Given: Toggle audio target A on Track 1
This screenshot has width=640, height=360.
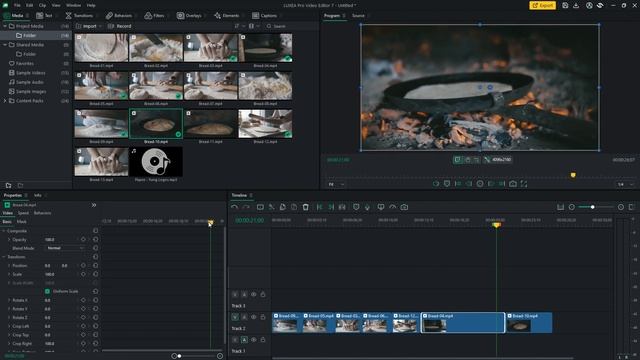Looking at the screenshot, I should pyautogui.click(x=244, y=340).
